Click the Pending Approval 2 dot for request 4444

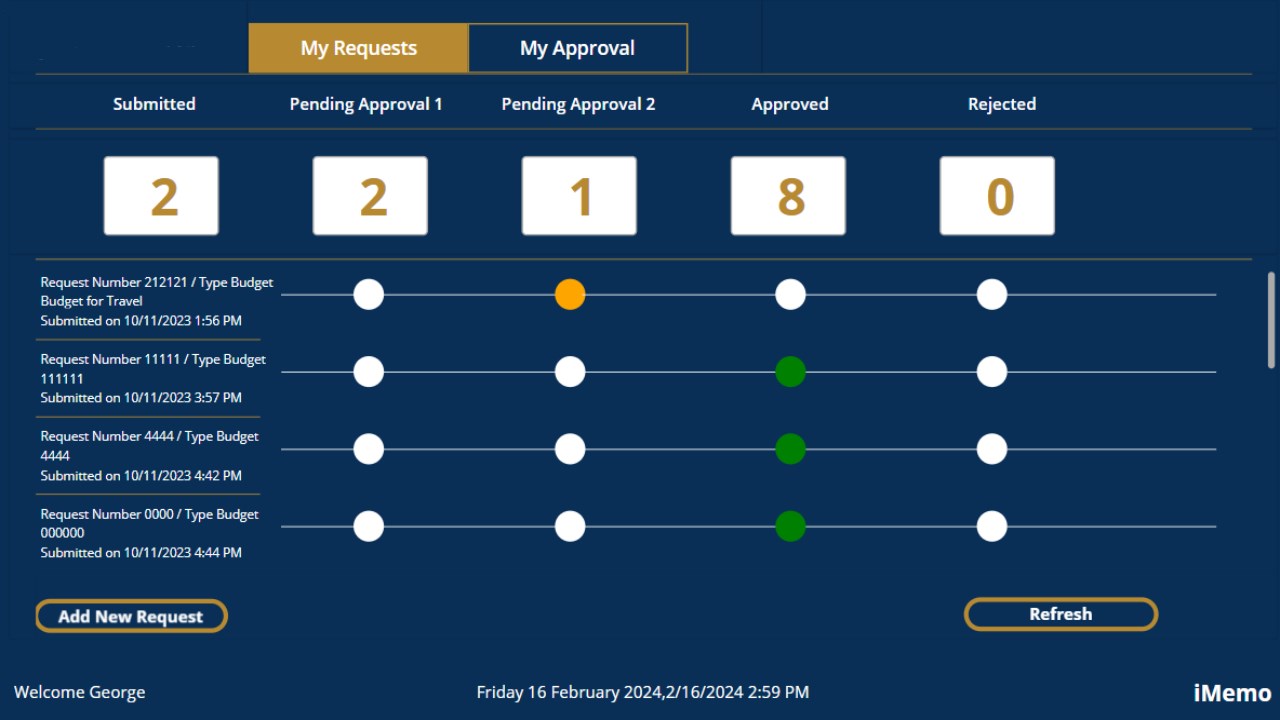pos(570,449)
